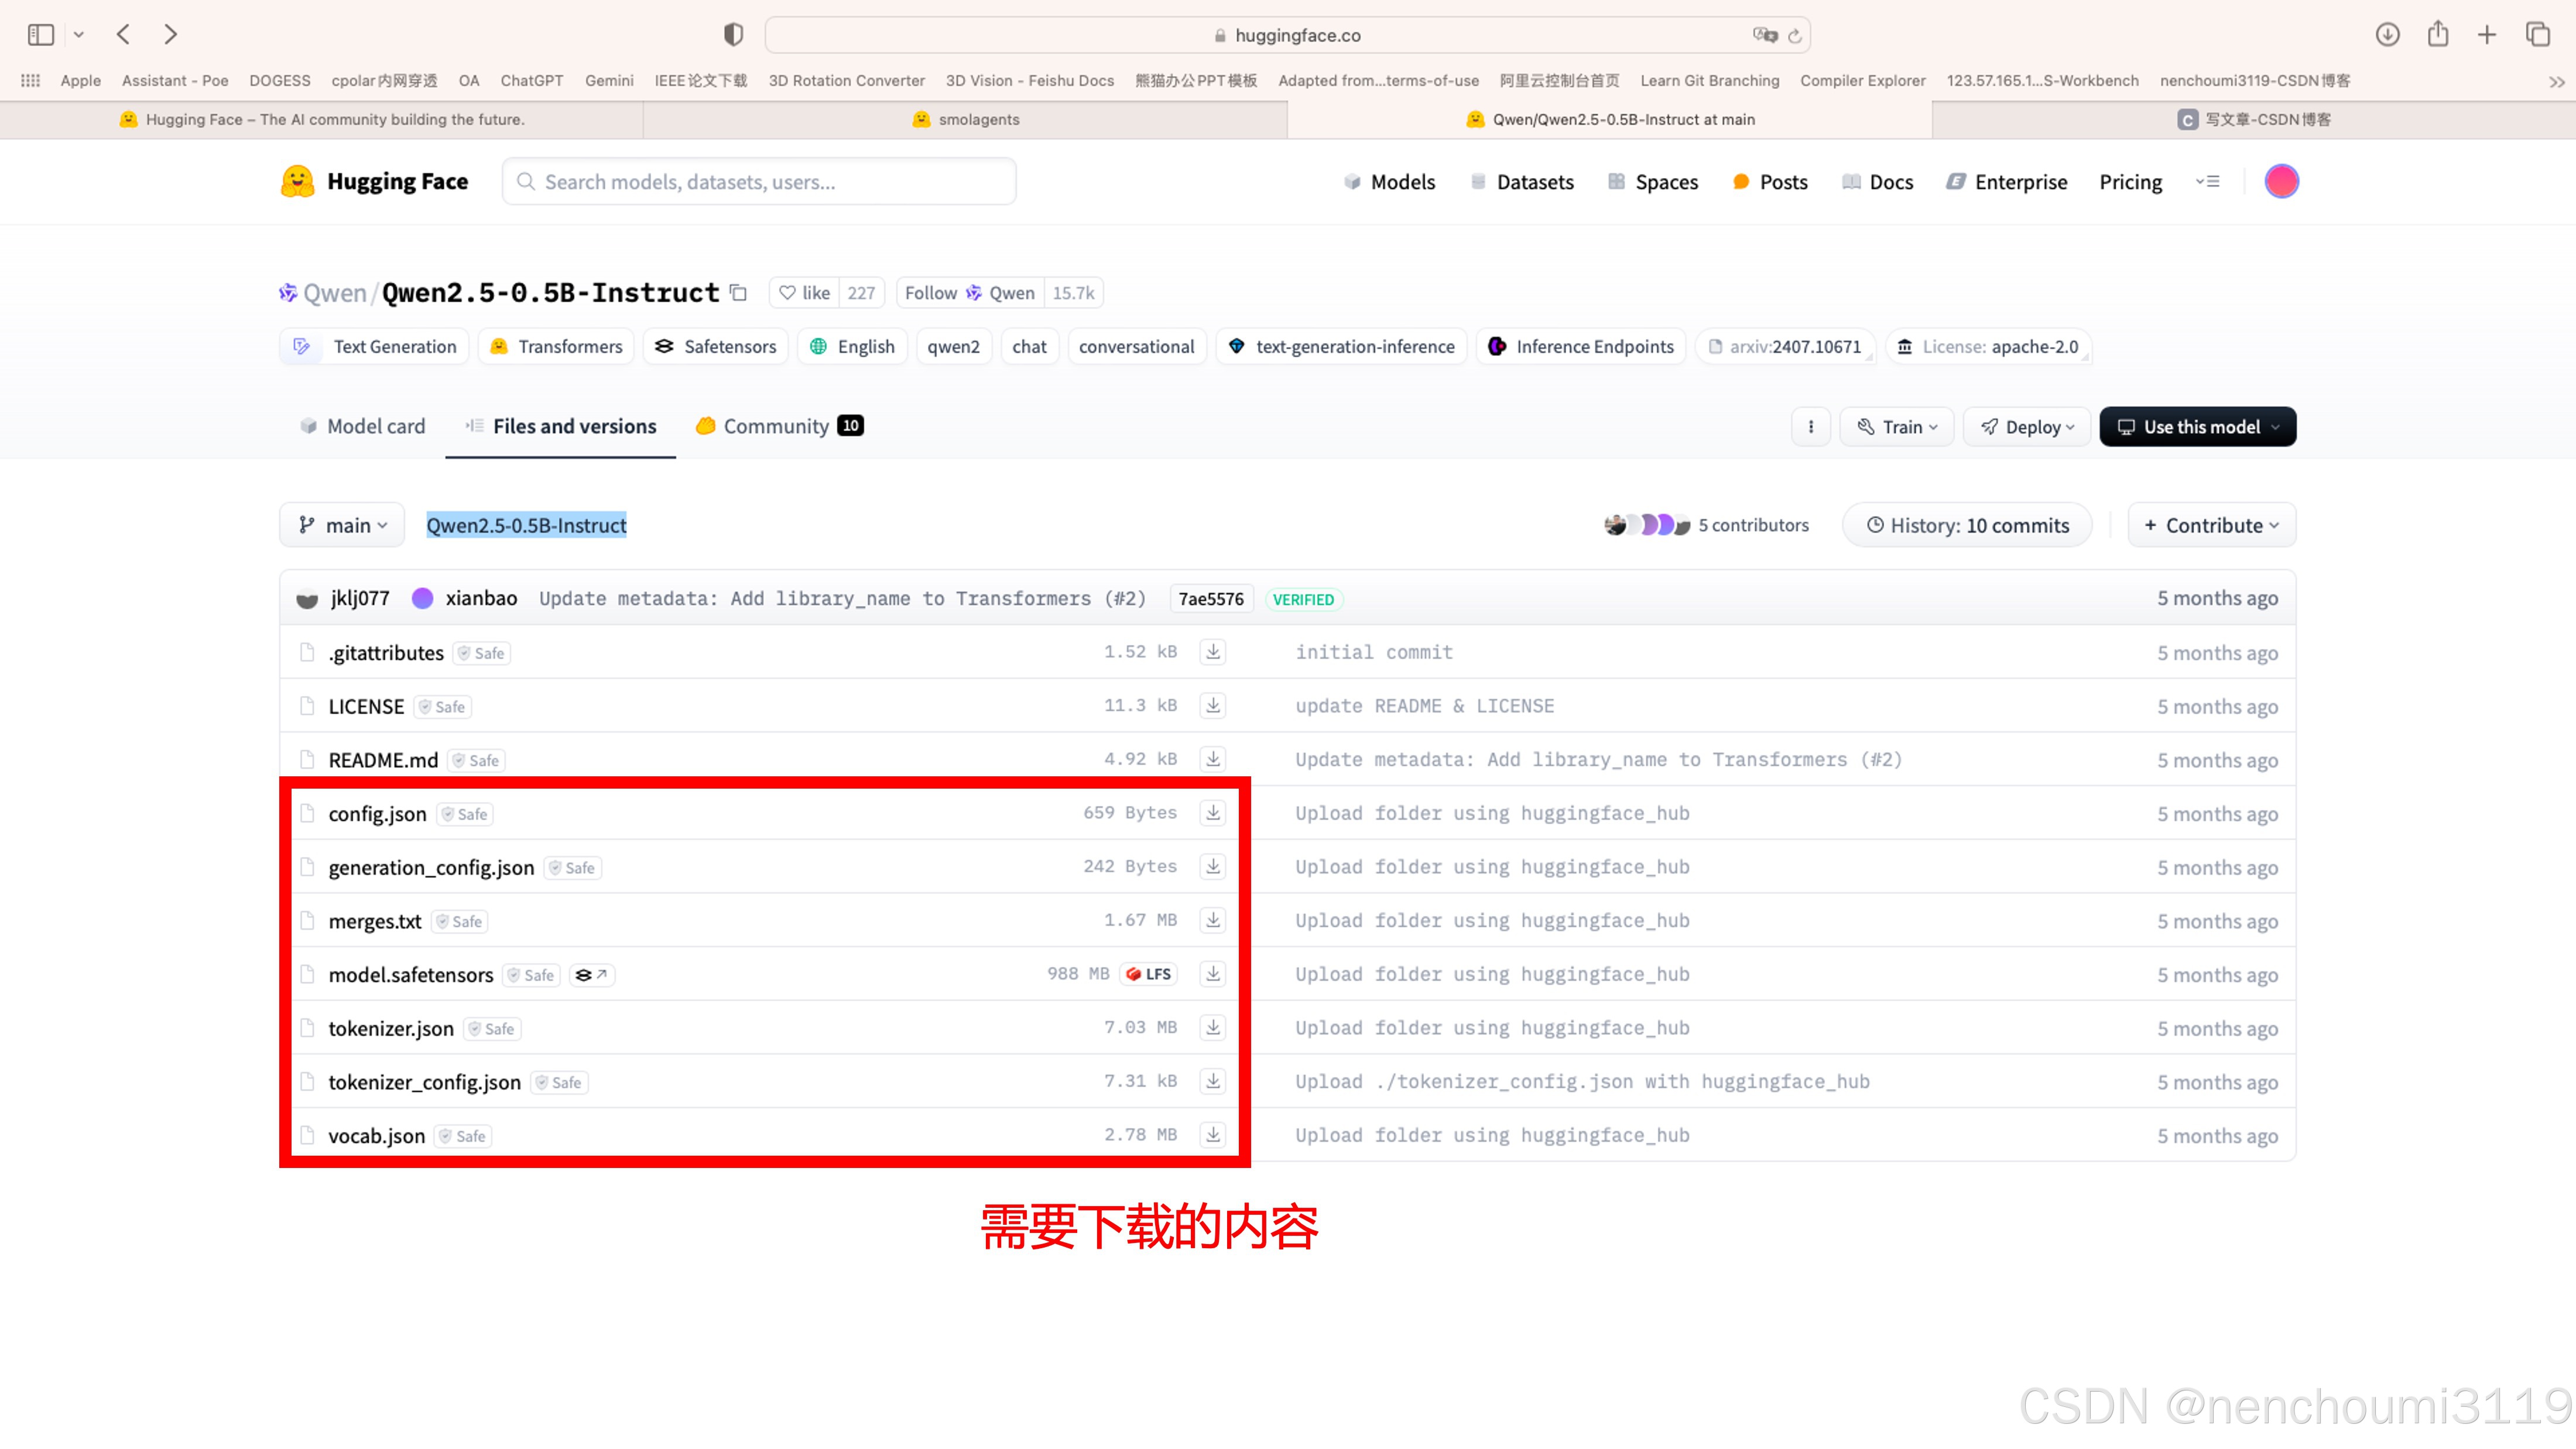Follow the Qwen organization
The image size is (2576, 1449).
[969, 293]
